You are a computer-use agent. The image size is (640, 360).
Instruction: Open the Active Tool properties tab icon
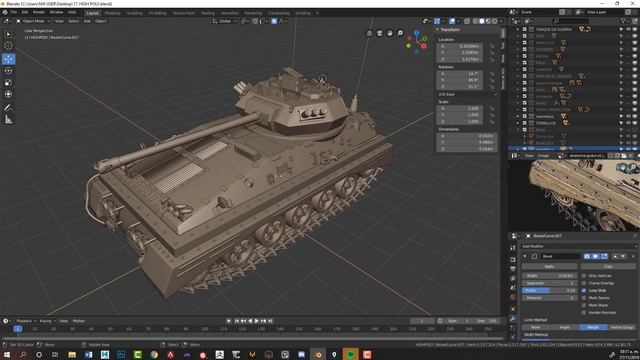[x=513, y=248]
